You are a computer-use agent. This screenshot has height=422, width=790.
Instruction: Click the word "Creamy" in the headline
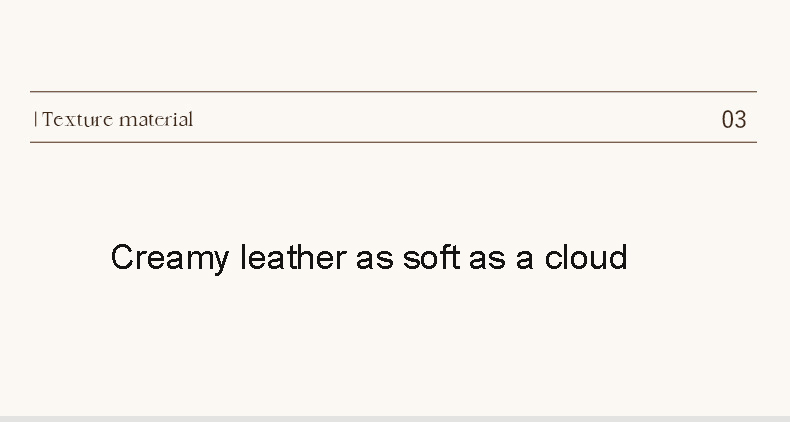tap(169, 259)
